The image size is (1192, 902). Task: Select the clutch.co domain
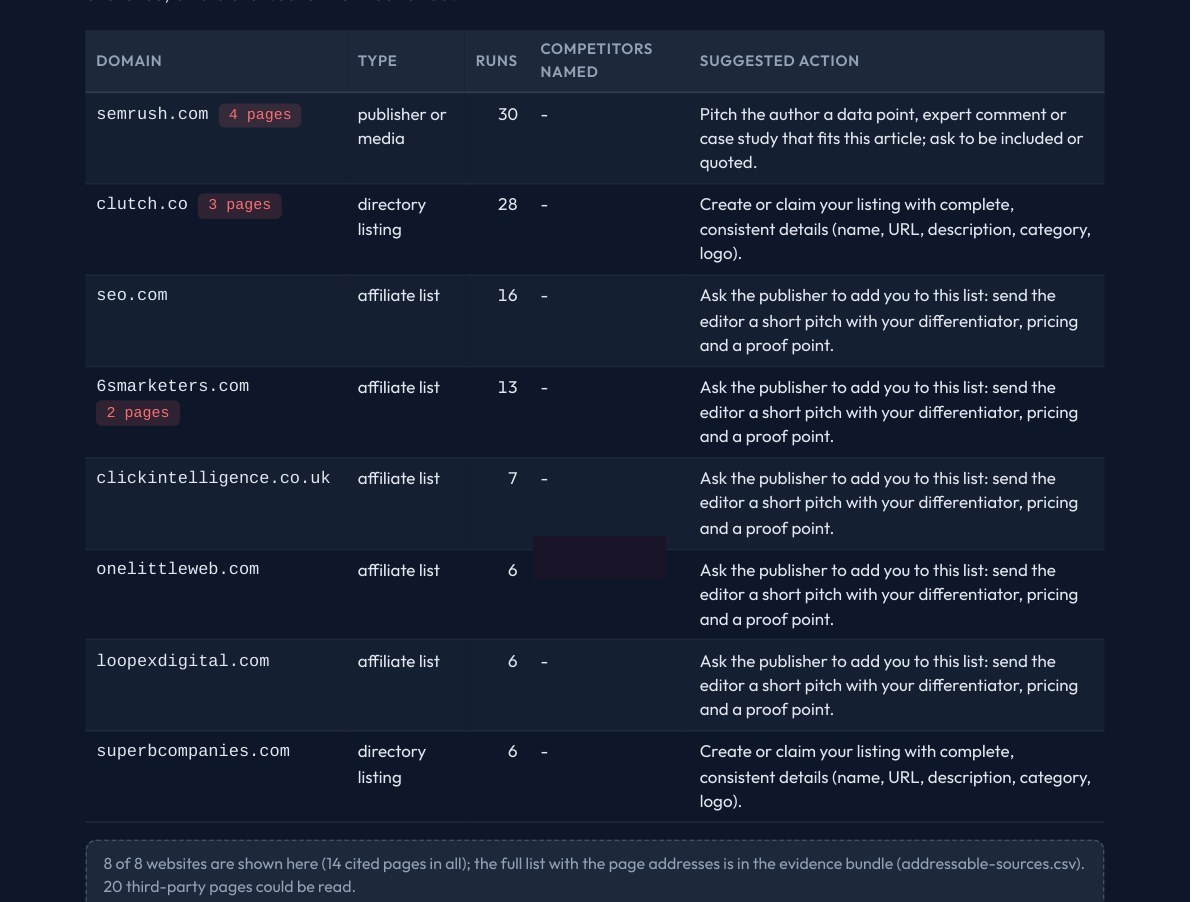[141, 204]
